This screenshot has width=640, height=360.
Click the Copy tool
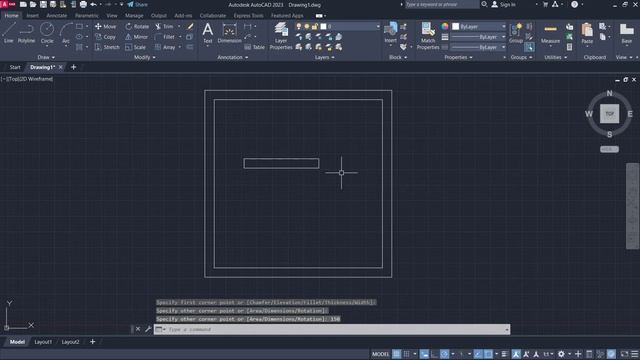[106, 37]
